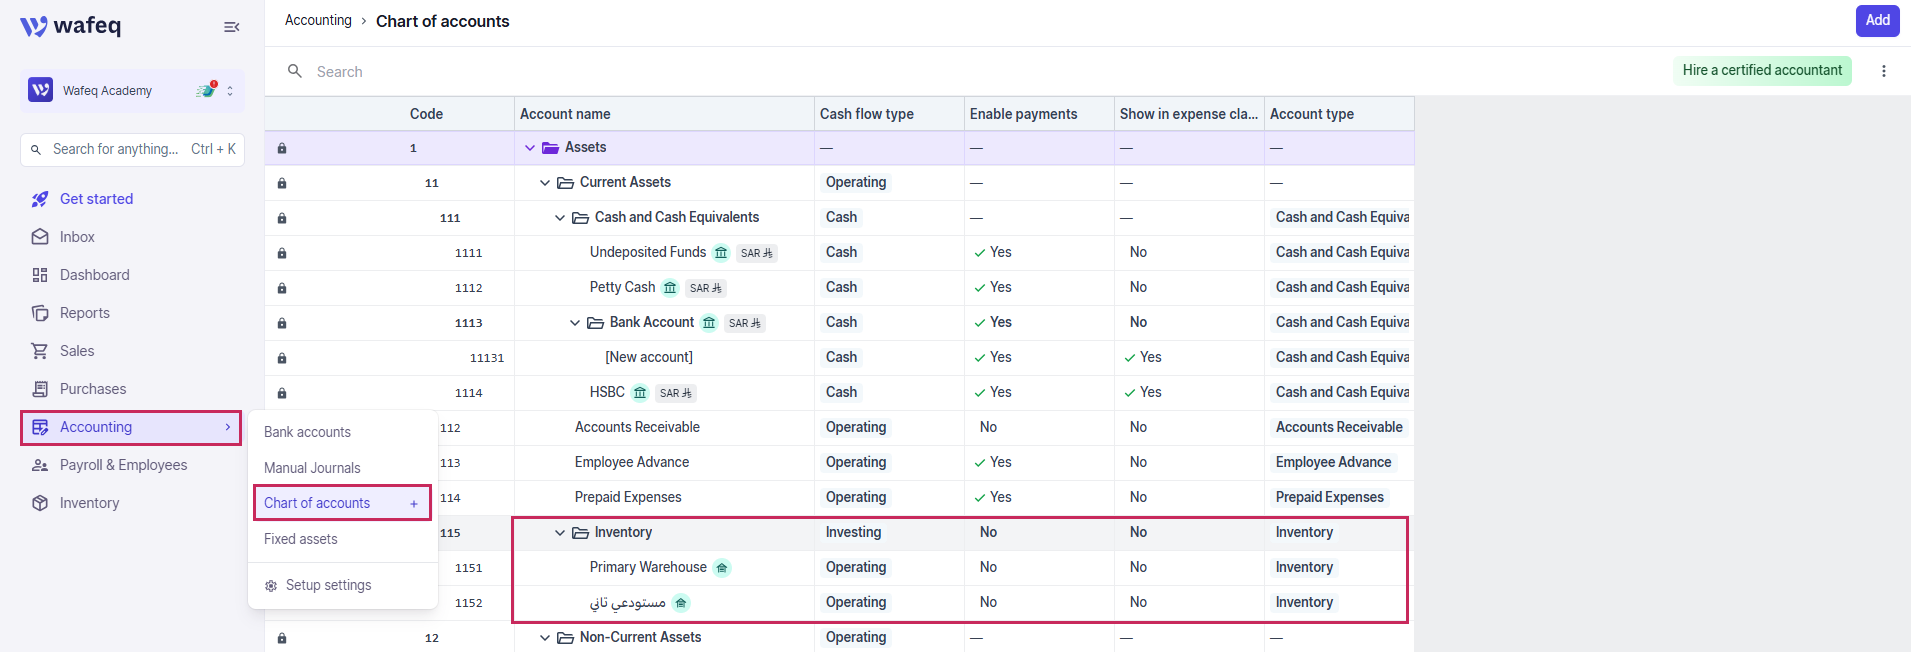This screenshot has height=652, width=1911.
Task: Sort by the Code column header
Action: pyautogui.click(x=426, y=114)
